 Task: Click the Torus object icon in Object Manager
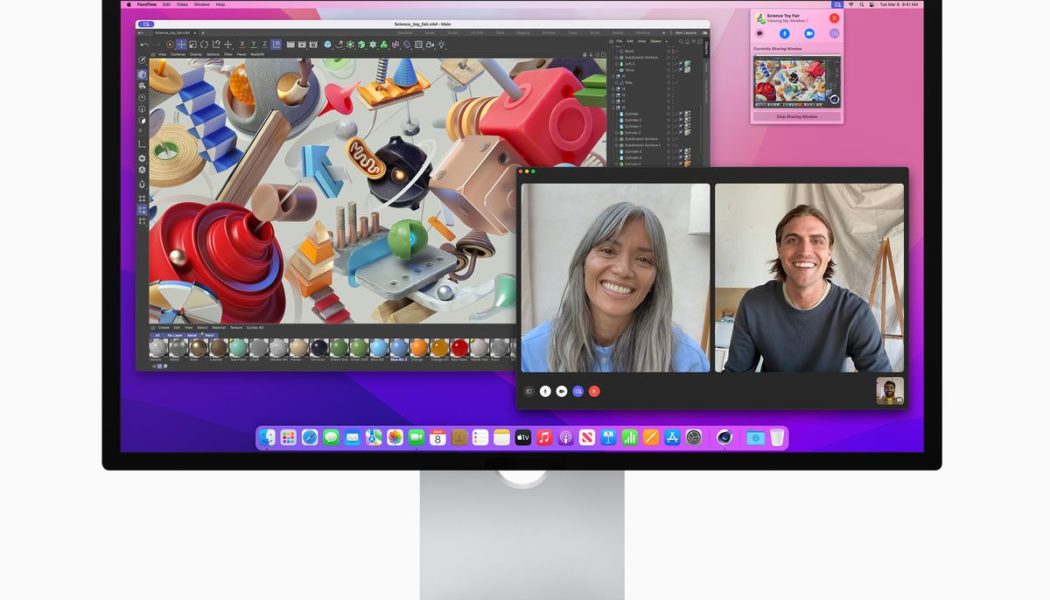point(620,70)
